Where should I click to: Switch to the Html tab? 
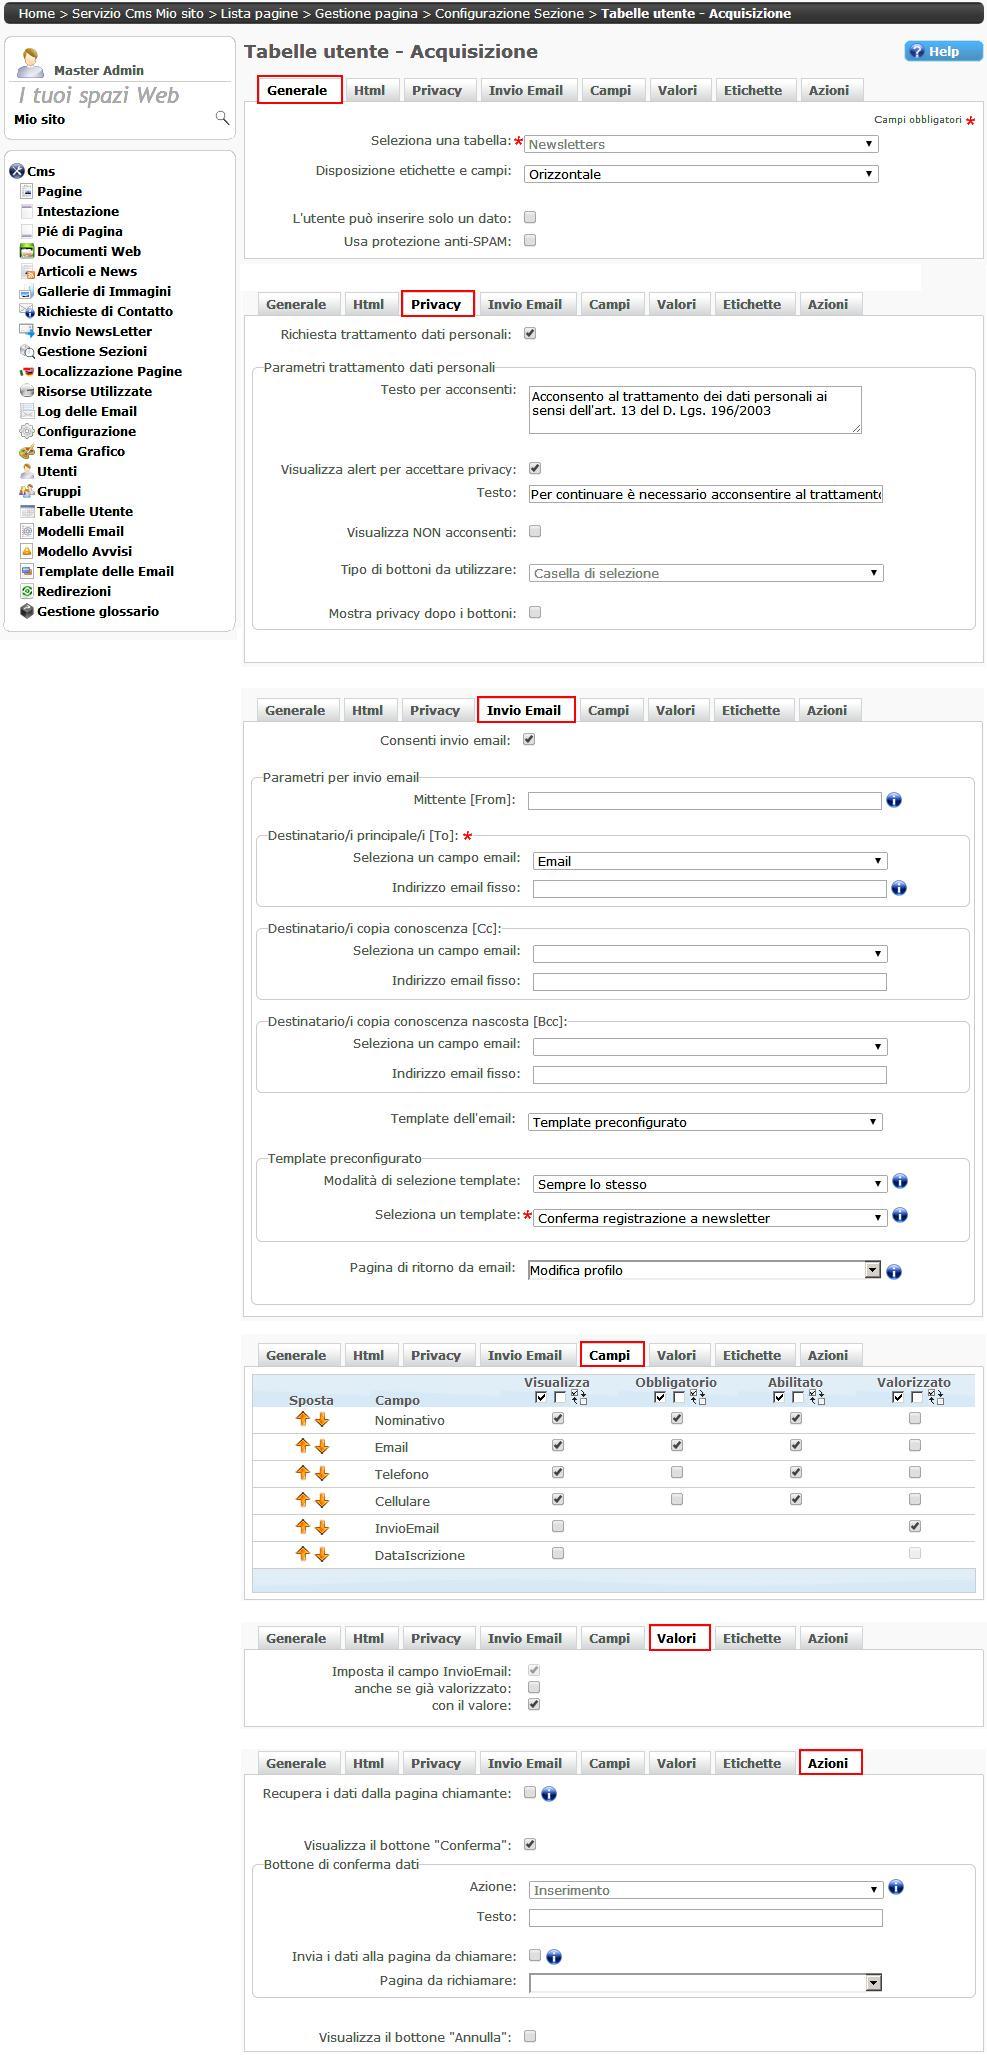coord(369,90)
